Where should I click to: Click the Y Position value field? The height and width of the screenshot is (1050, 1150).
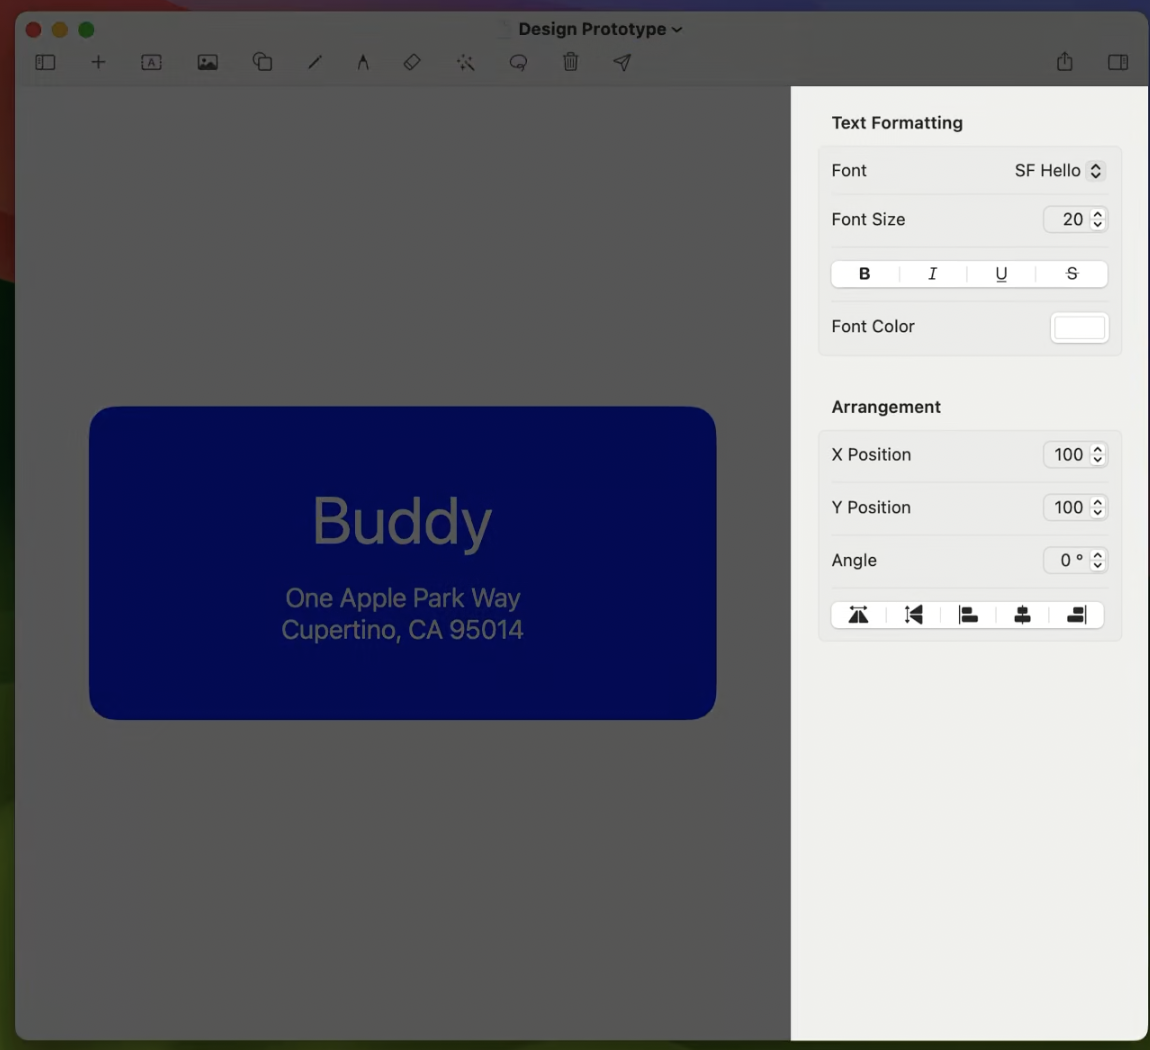pyautogui.click(x=1067, y=507)
